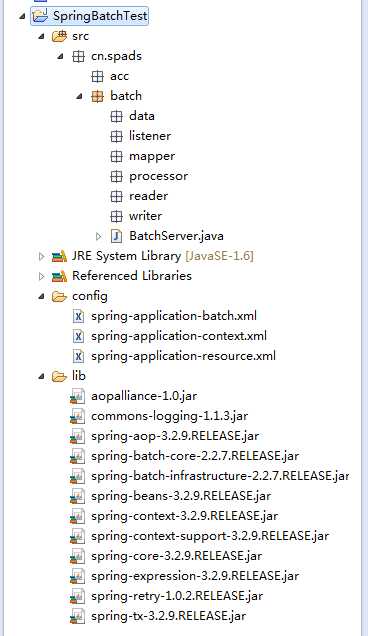Click the config folder icon
The image size is (368, 636).
(59, 297)
